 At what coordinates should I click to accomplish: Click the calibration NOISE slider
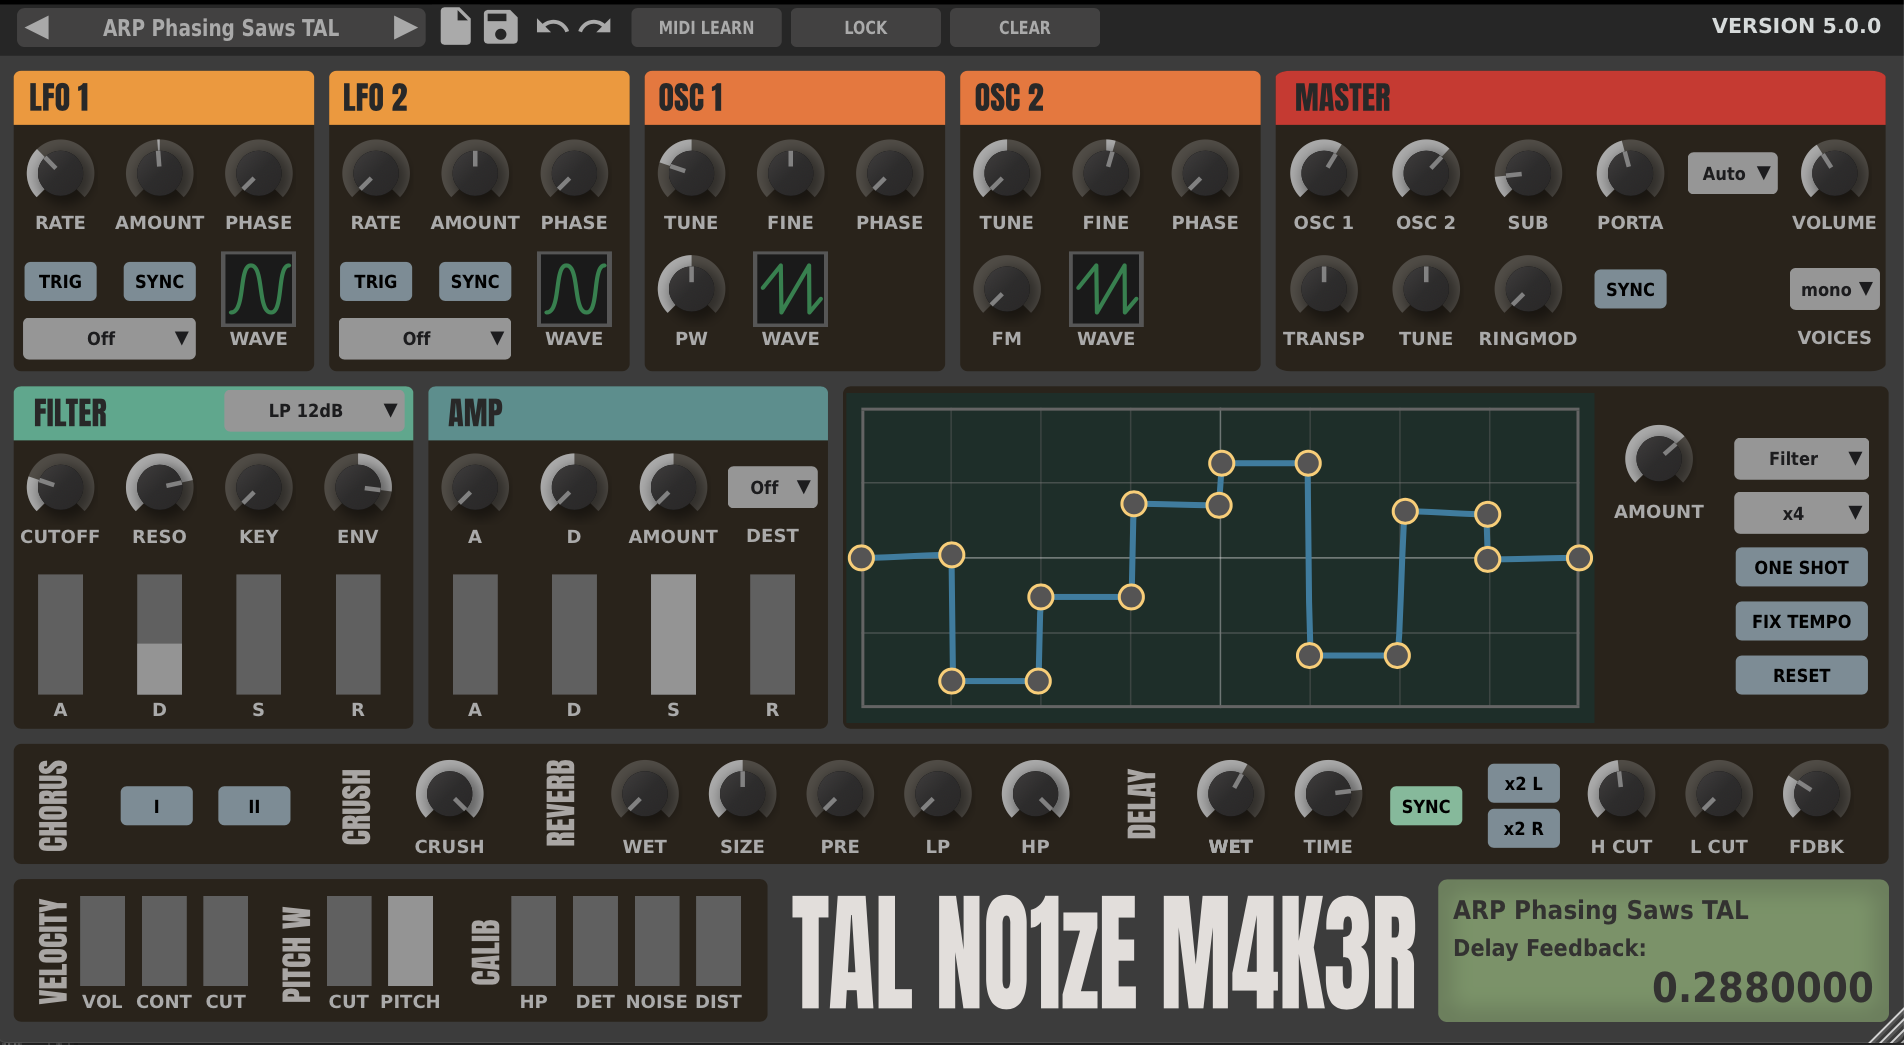coord(657,941)
